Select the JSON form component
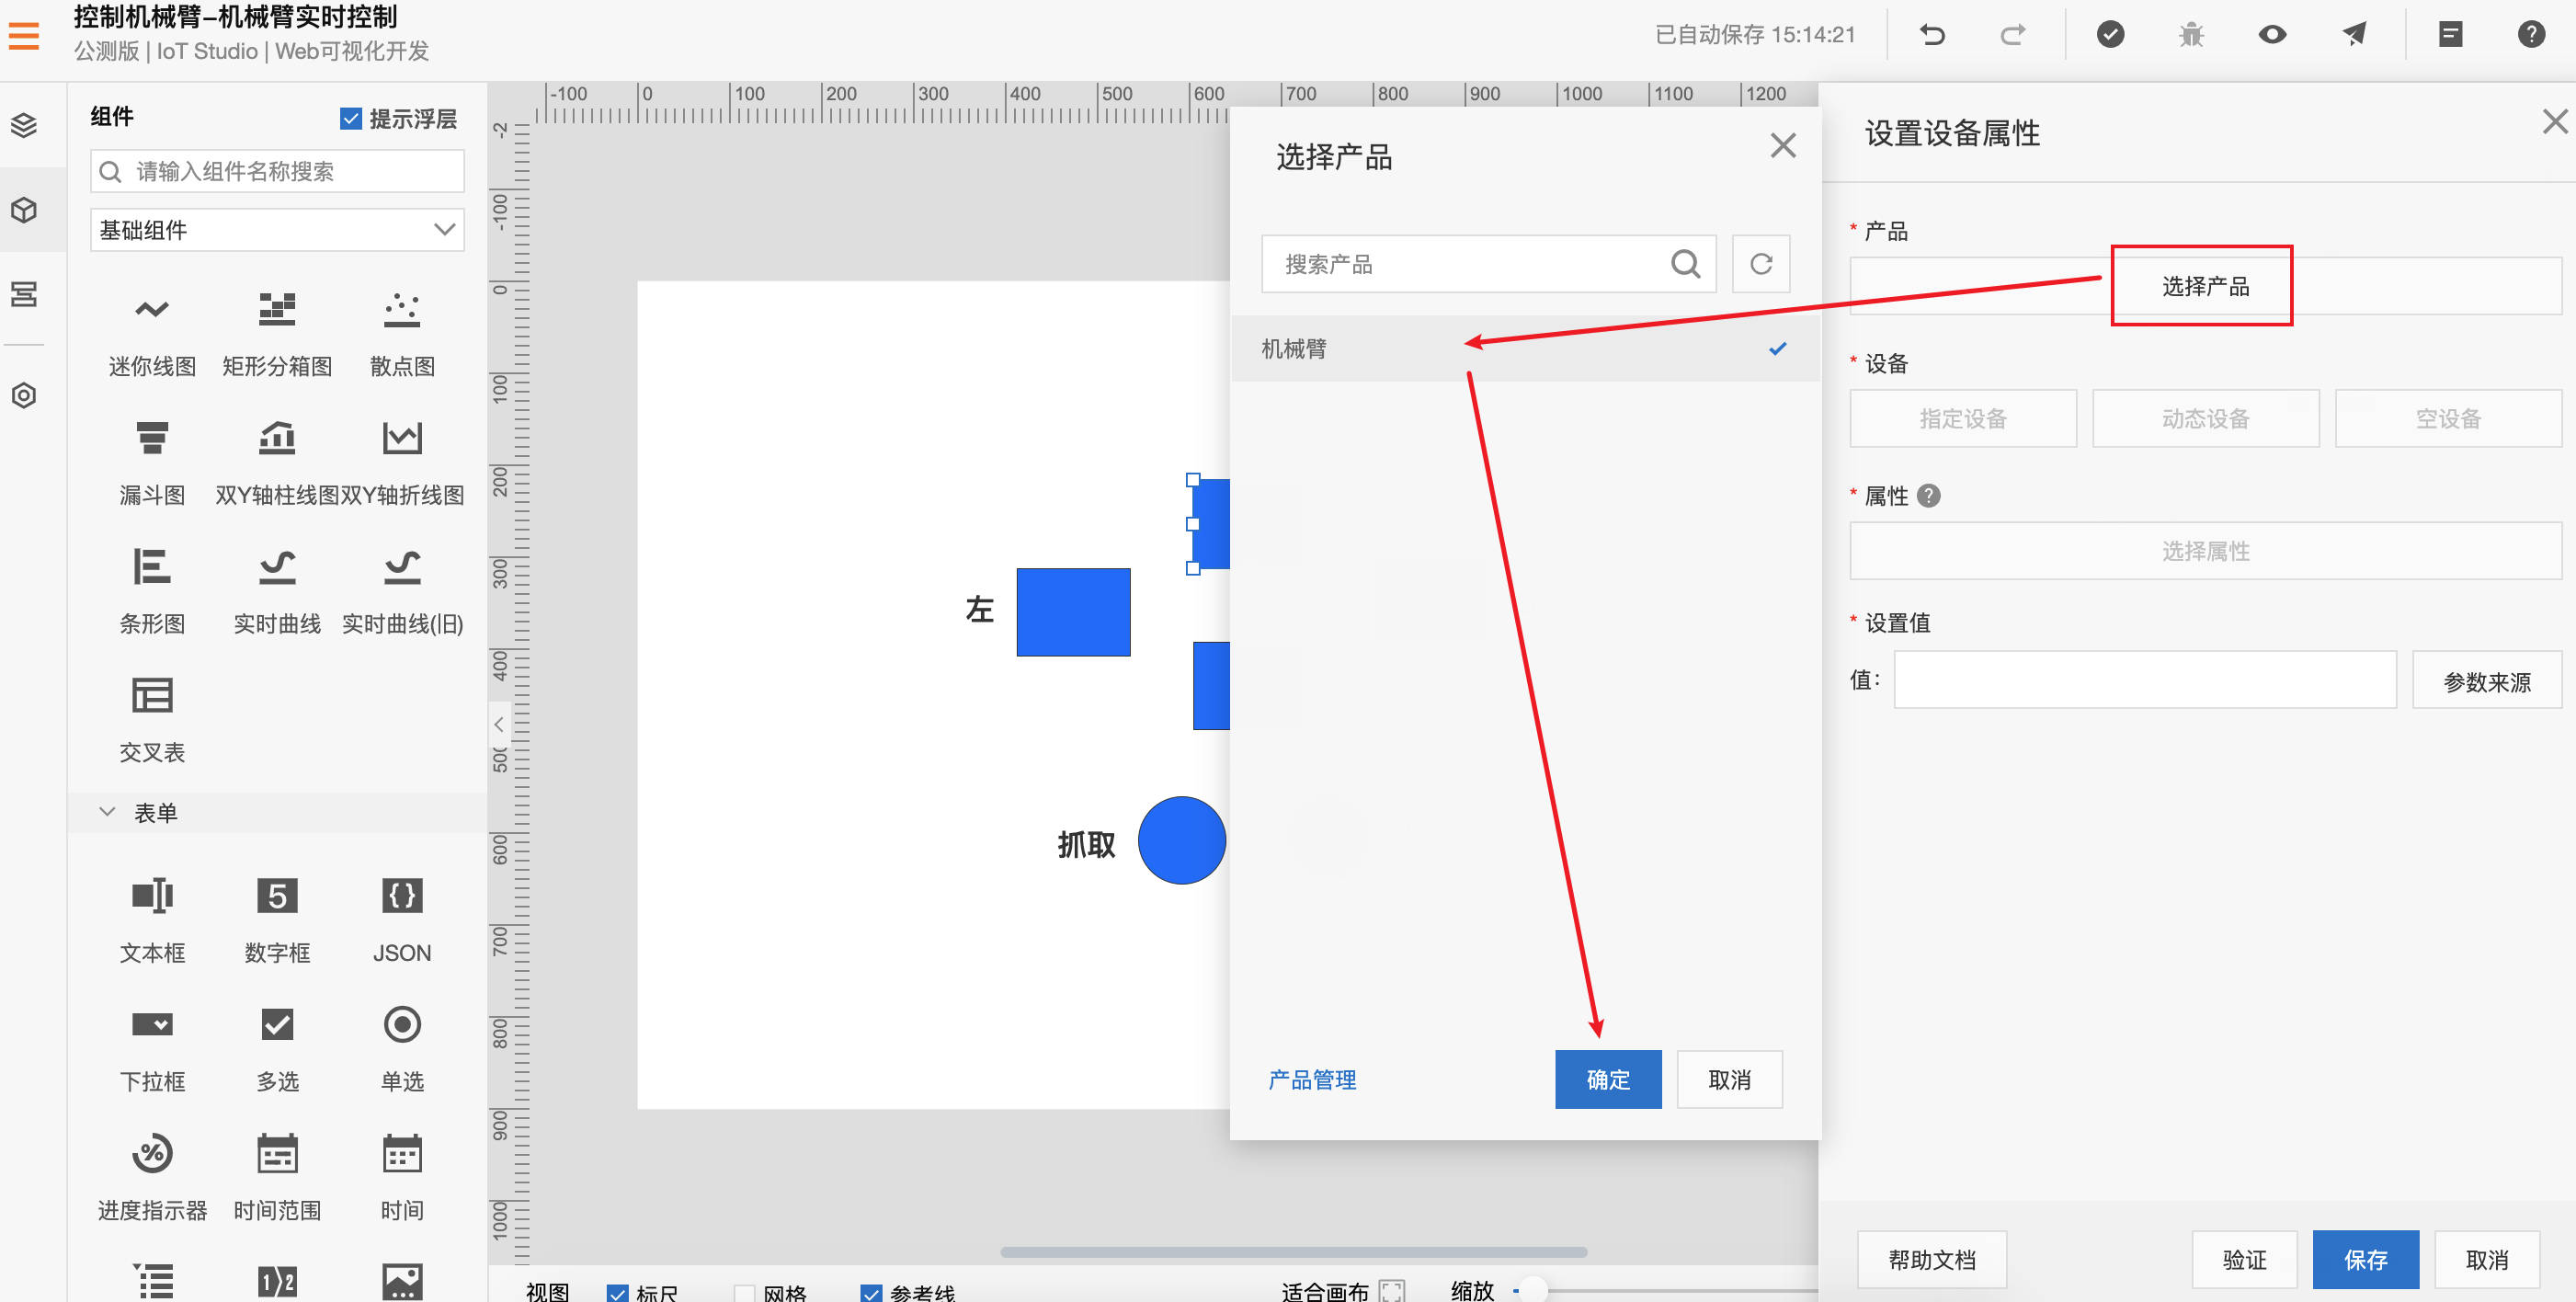This screenshot has height=1302, width=2576. click(x=402, y=921)
